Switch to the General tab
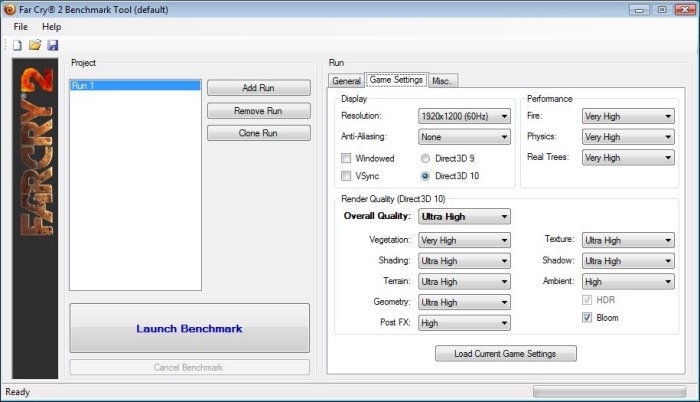Image resolution: width=700 pixels, height=402 pixels. click(x=346, y=81)
